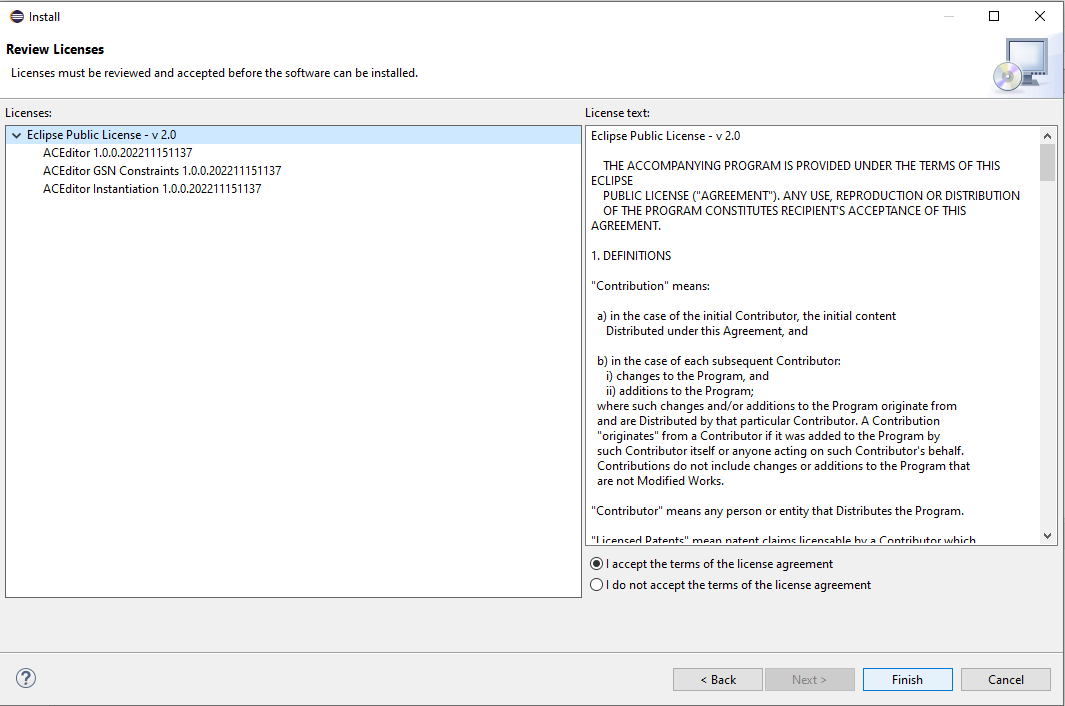This screenshot has height=706, width=1065.
Task: Click the 'License text:' label
Action: point(617,113)
